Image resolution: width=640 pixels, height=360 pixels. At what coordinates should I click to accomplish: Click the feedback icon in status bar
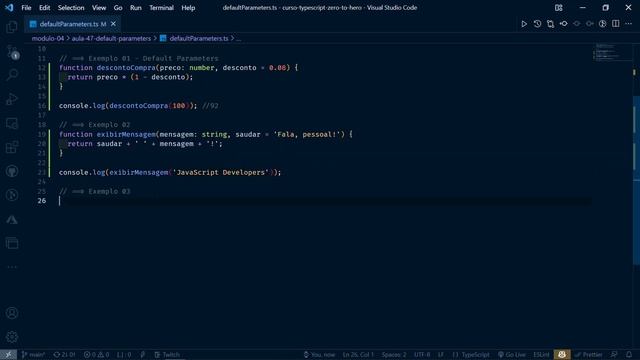click(614, 355)
